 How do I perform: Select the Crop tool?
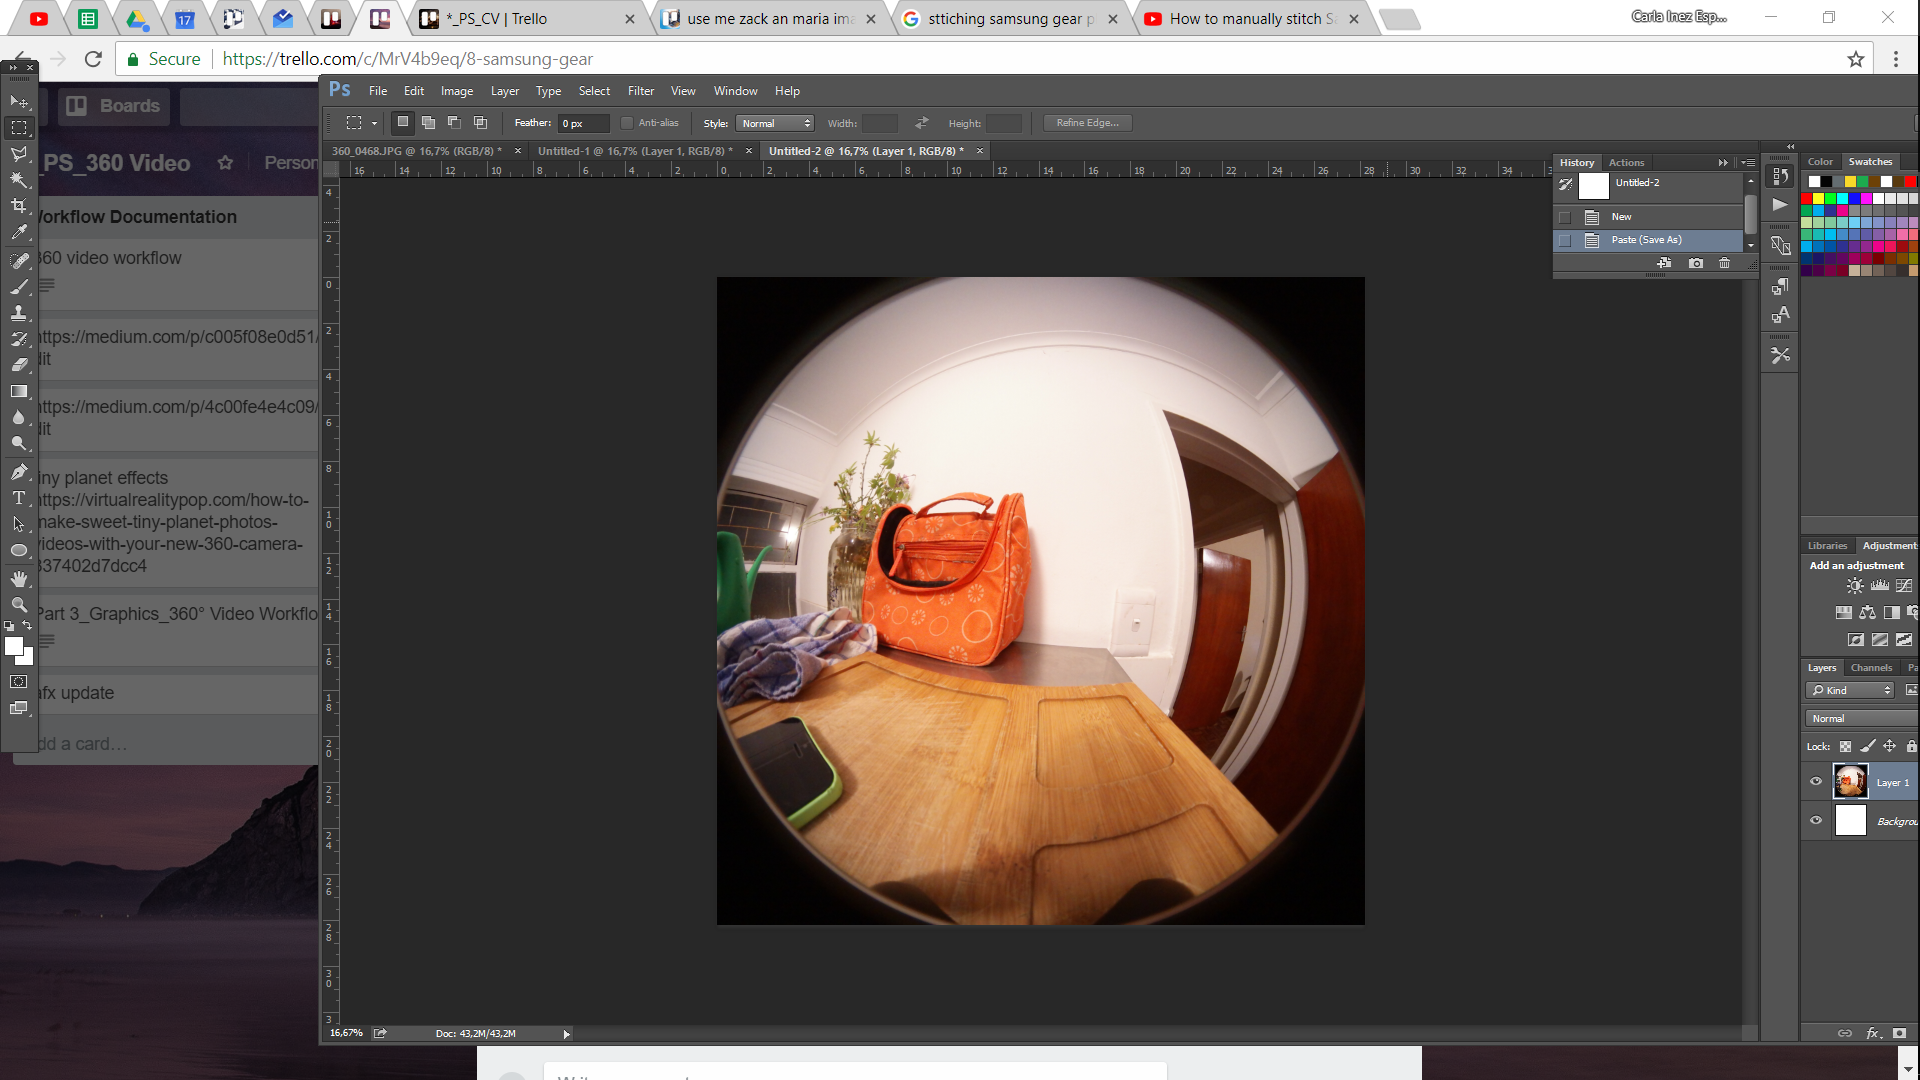coord(19,206)
